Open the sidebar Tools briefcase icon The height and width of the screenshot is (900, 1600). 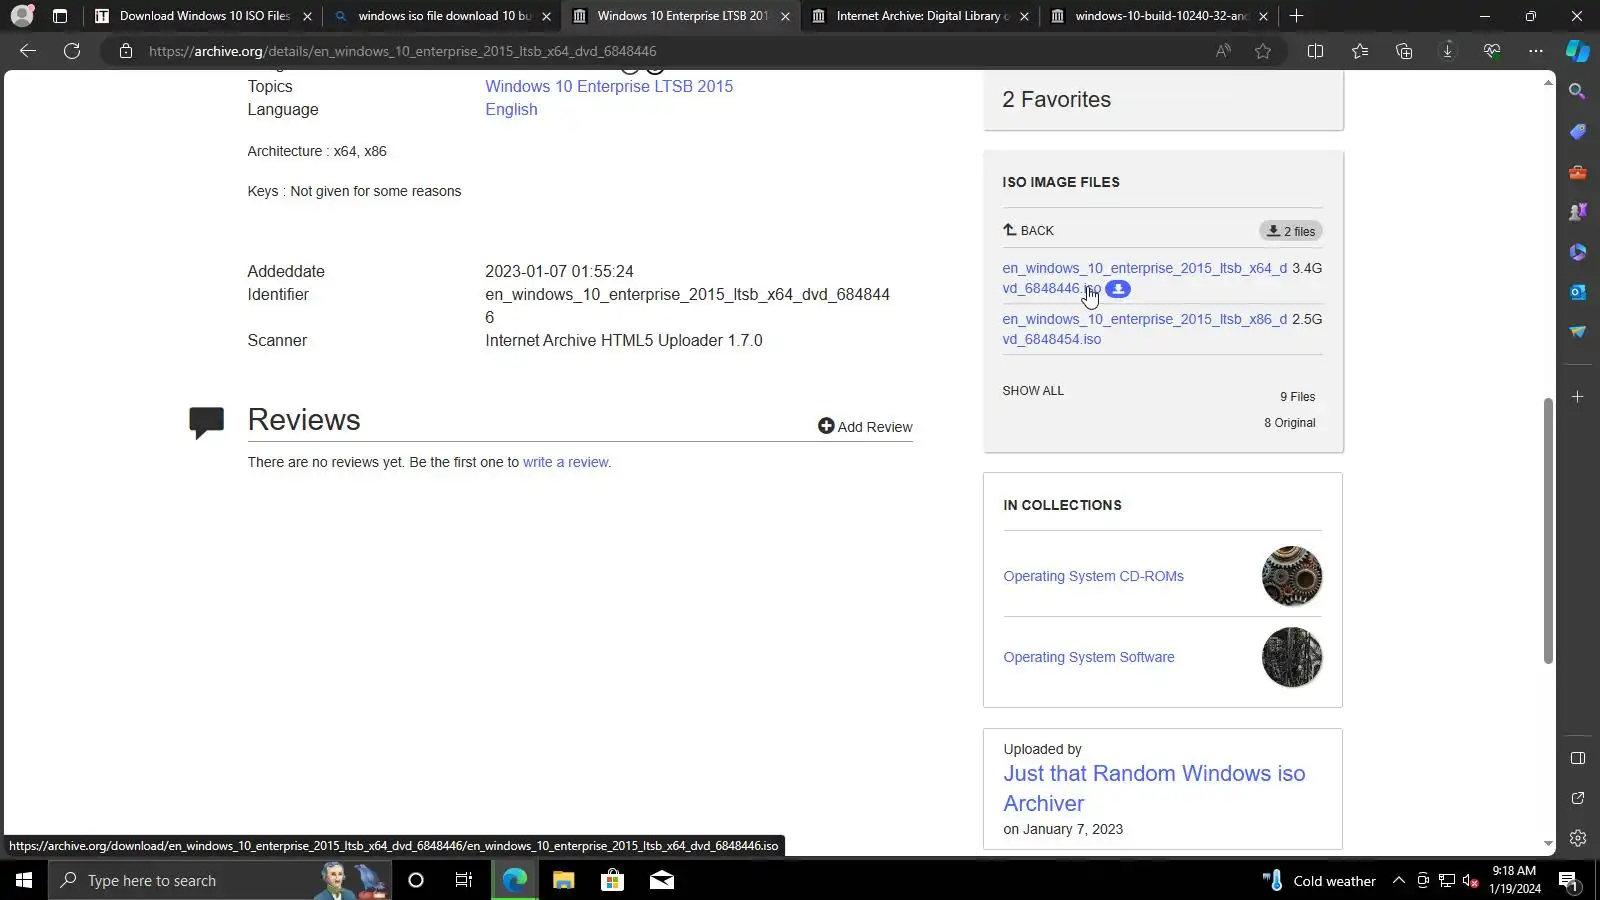point(1578,172)
